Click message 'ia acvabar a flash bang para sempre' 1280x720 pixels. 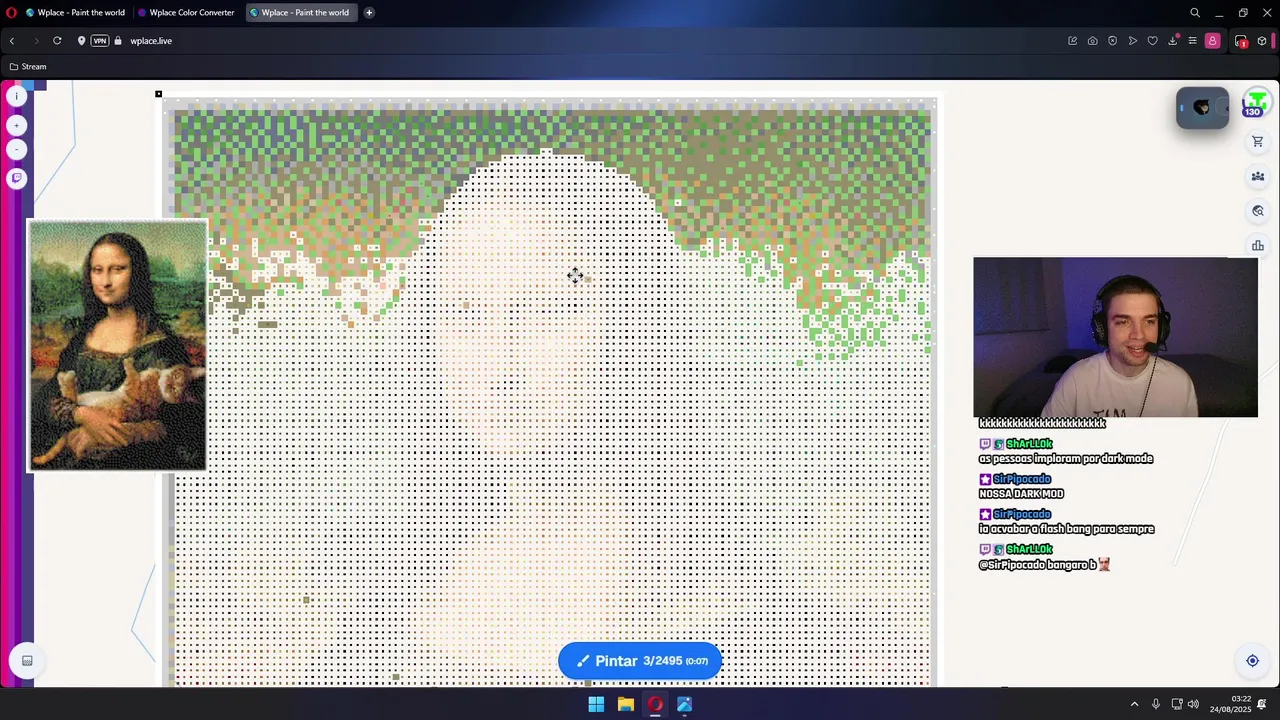click(x=1067, y=529)
